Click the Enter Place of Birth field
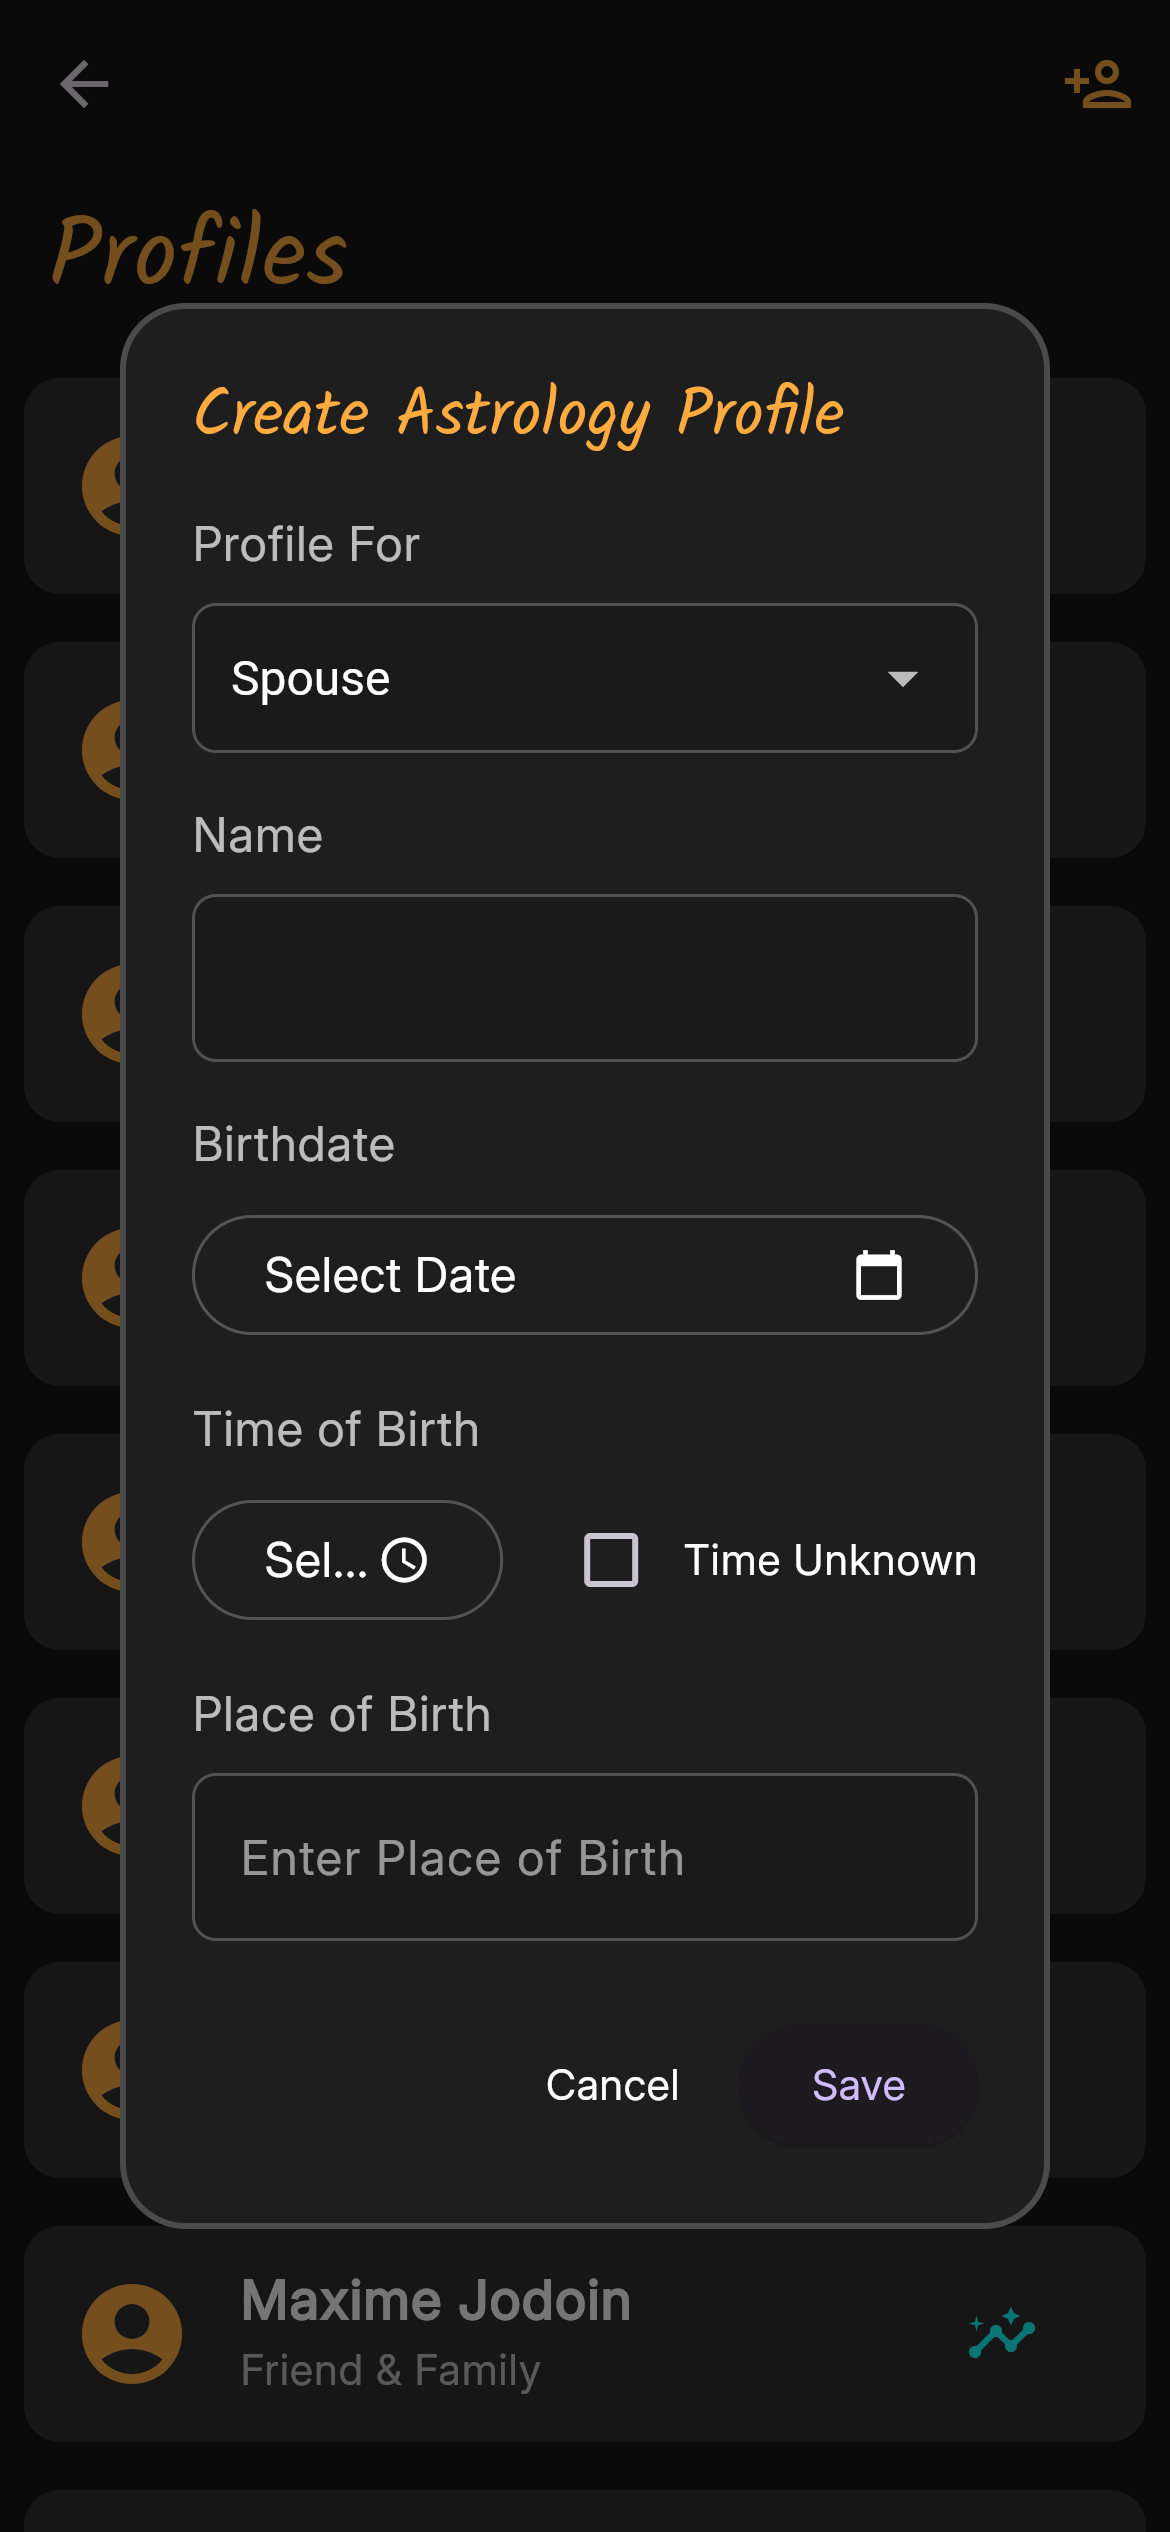 click(584, 1858)
